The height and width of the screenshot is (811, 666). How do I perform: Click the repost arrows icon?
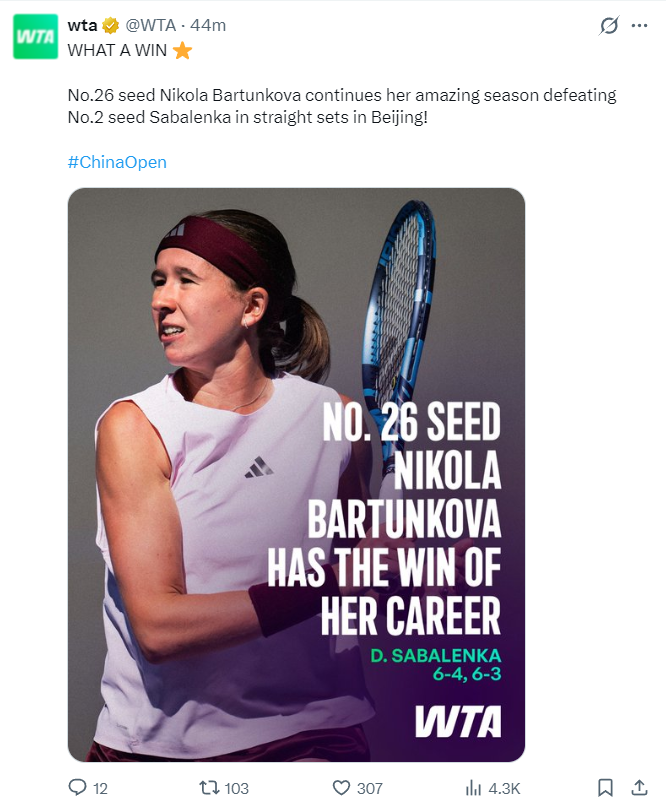[209, 788]
